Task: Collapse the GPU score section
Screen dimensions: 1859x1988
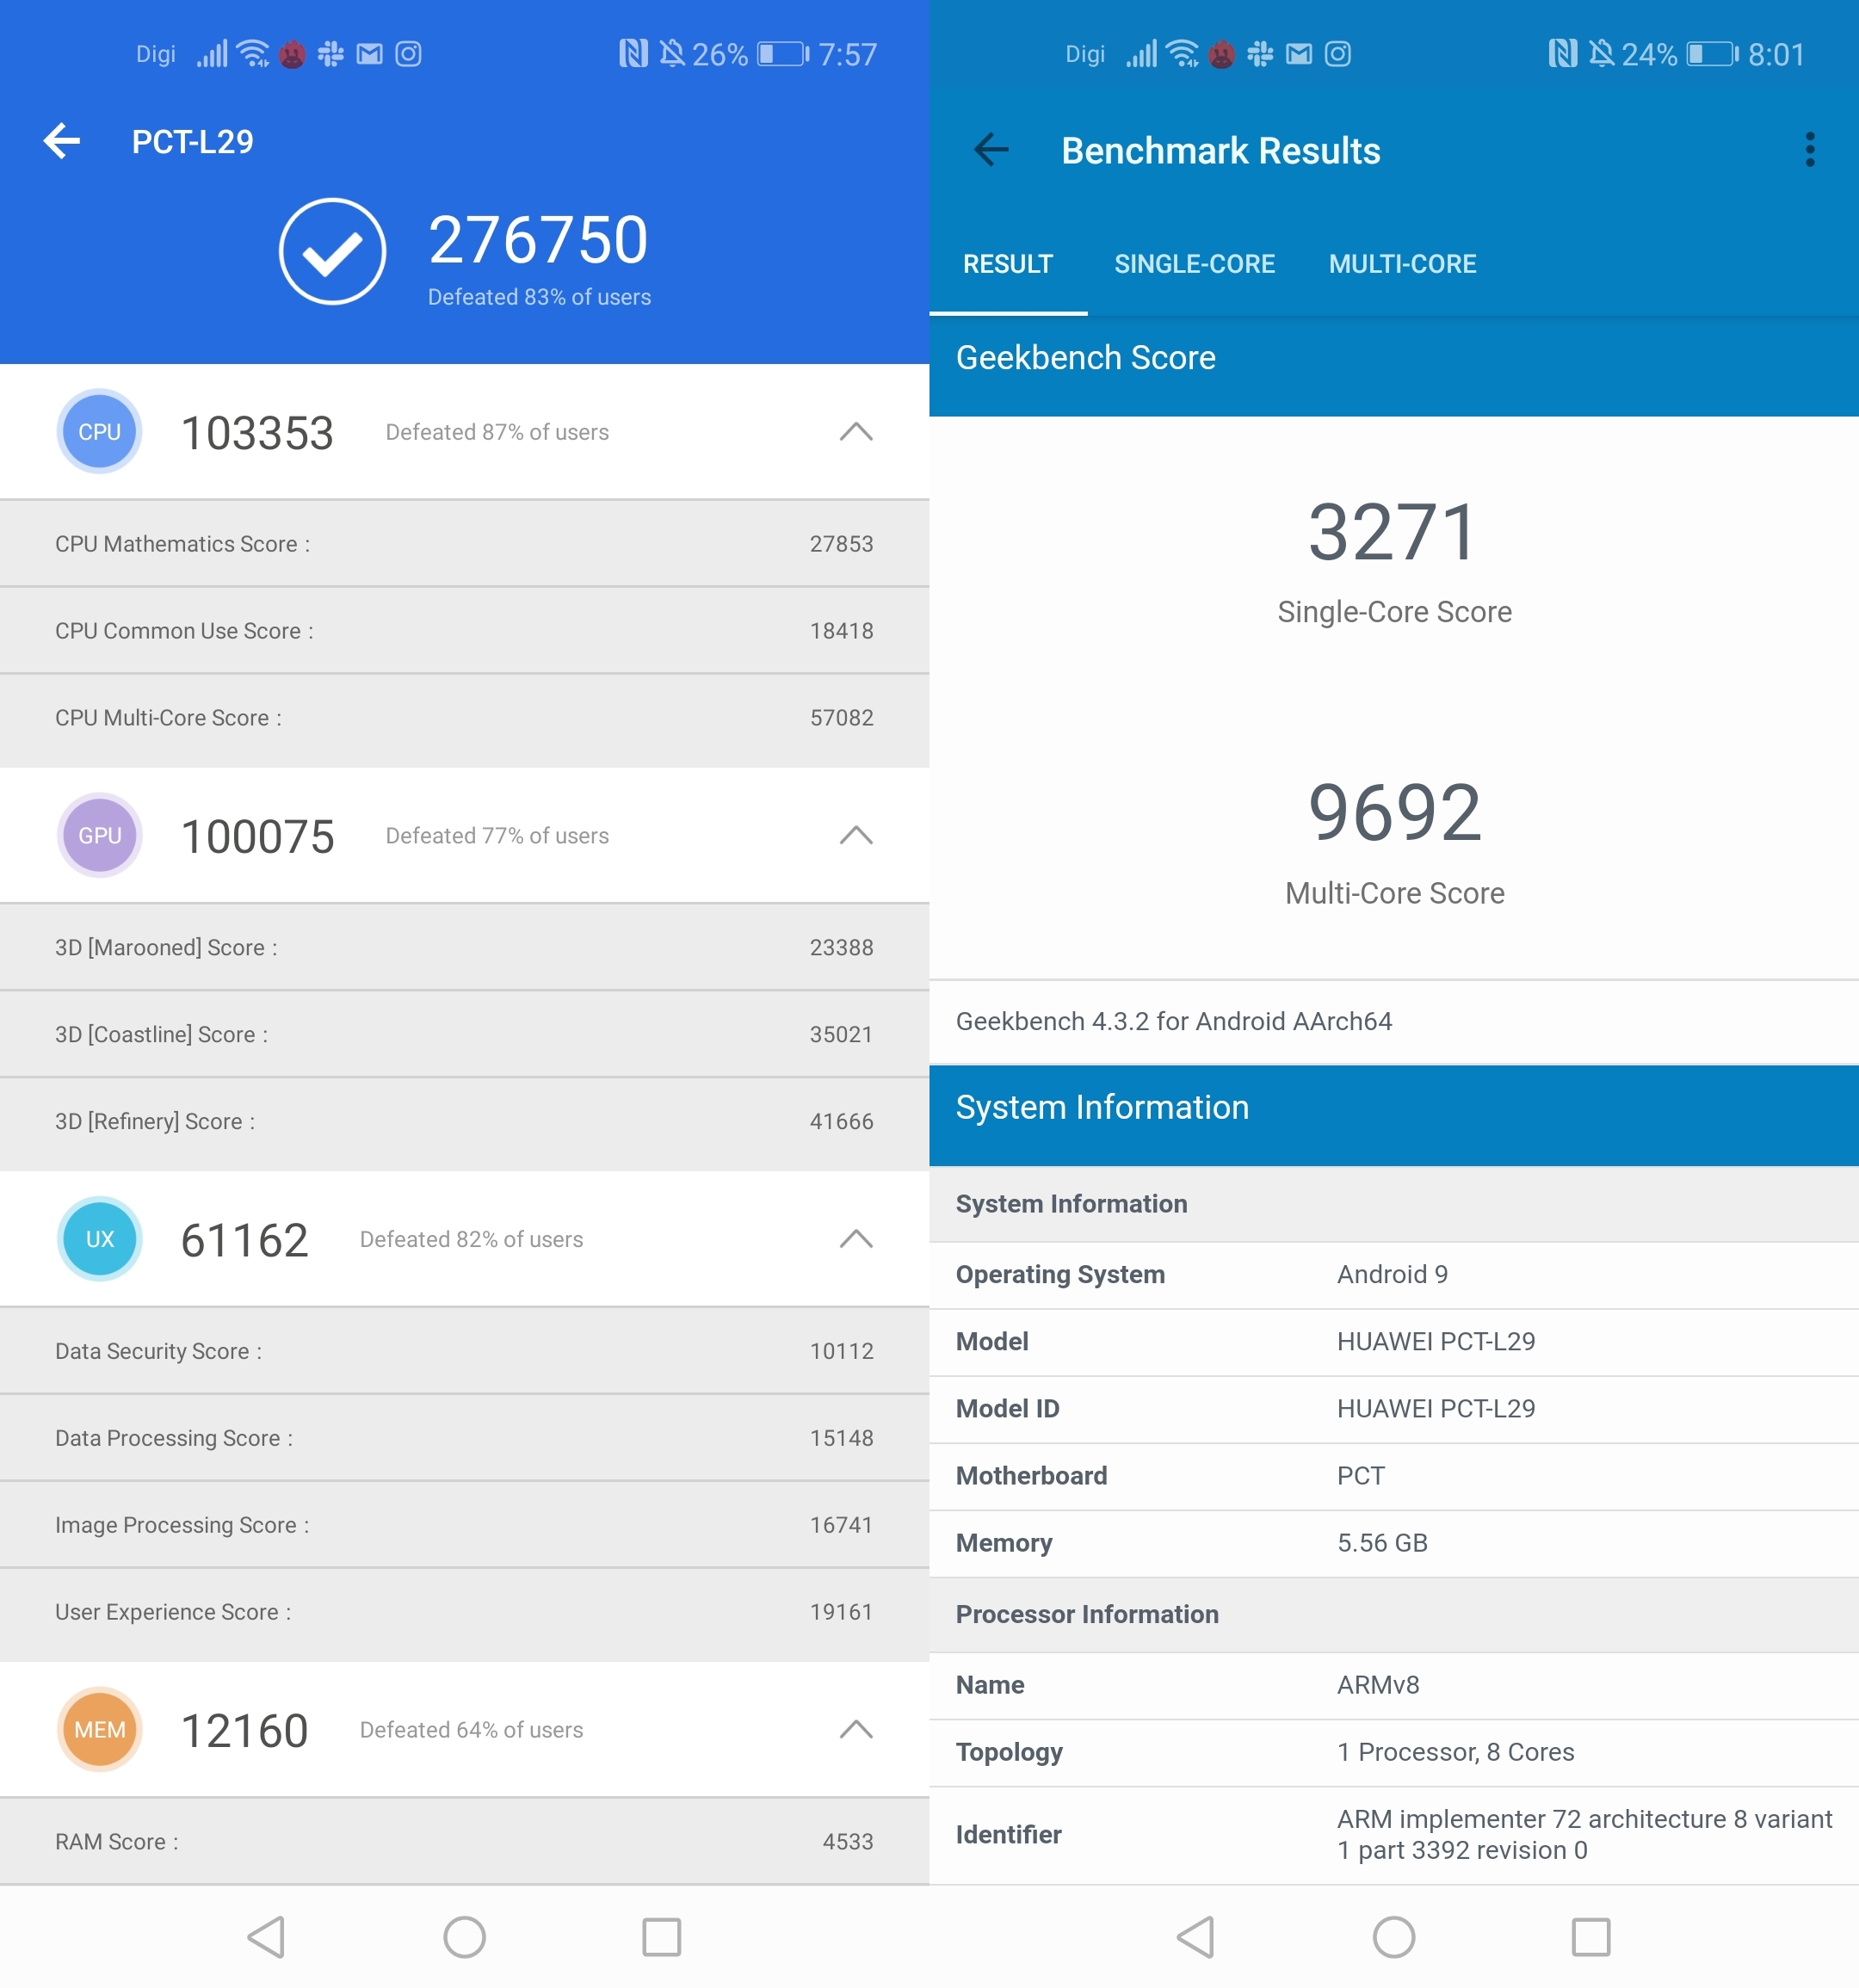Action: pos(855,836)
